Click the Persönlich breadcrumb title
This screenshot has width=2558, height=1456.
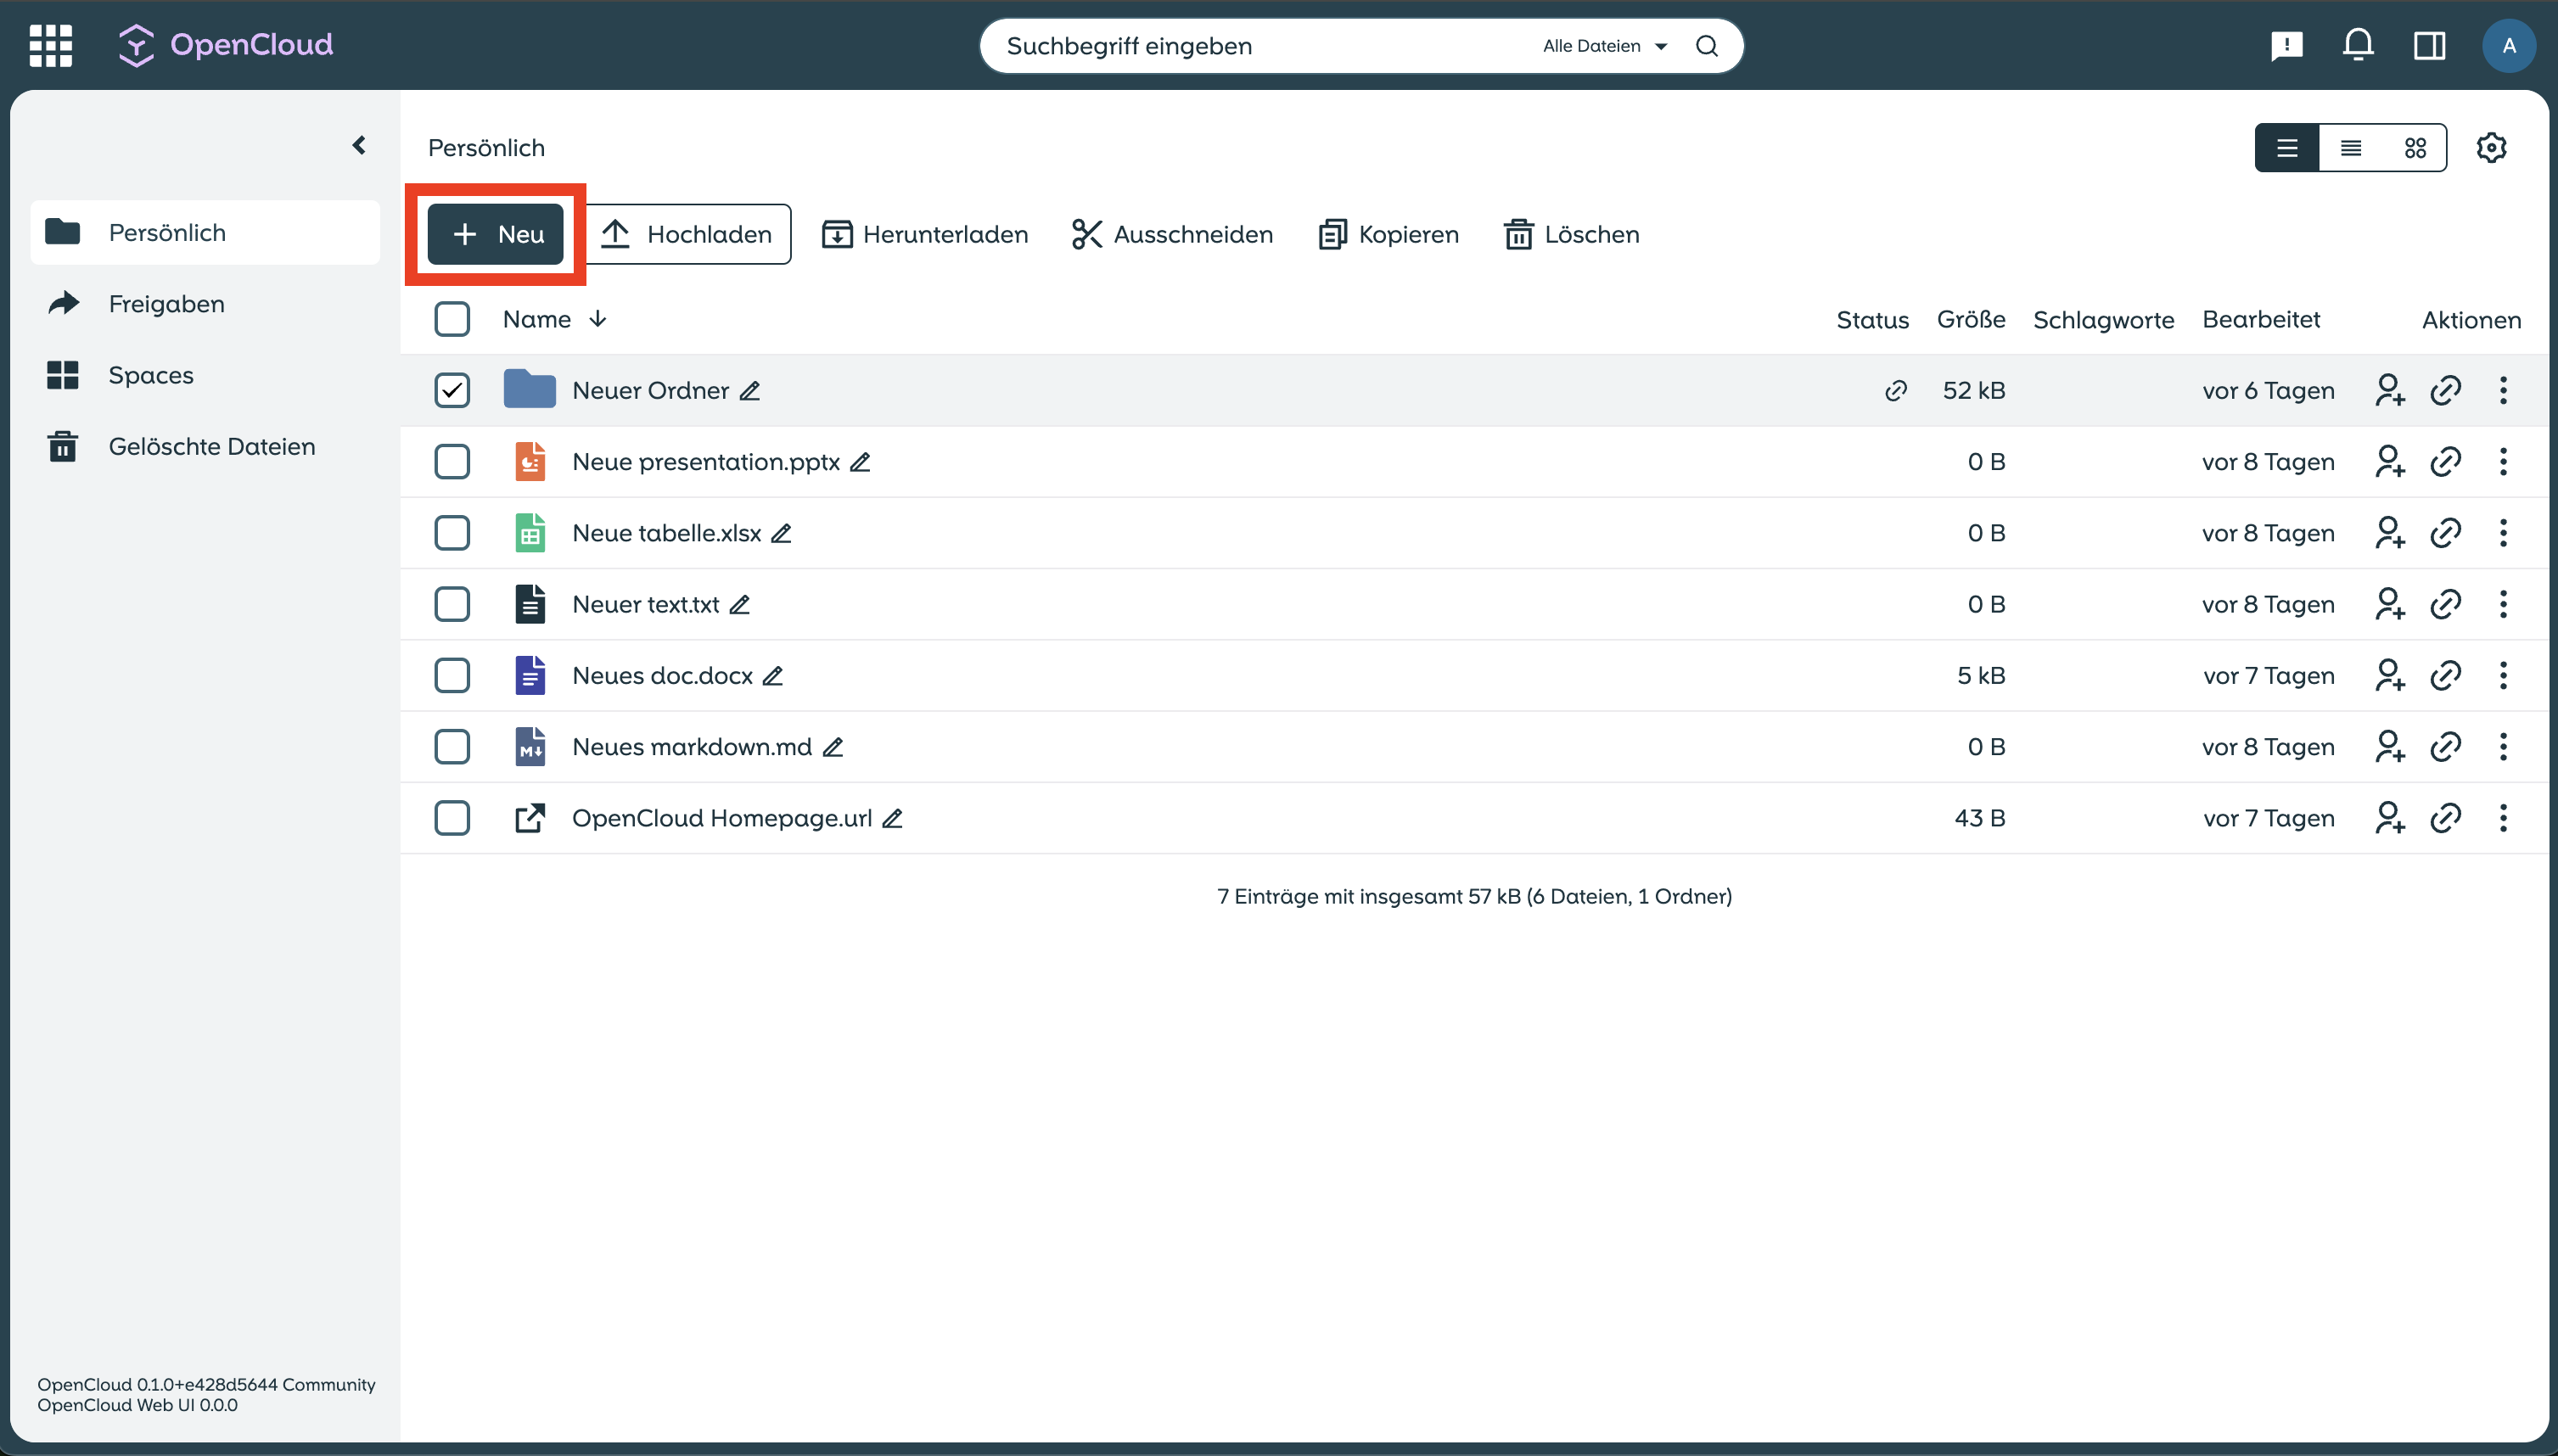486,148
